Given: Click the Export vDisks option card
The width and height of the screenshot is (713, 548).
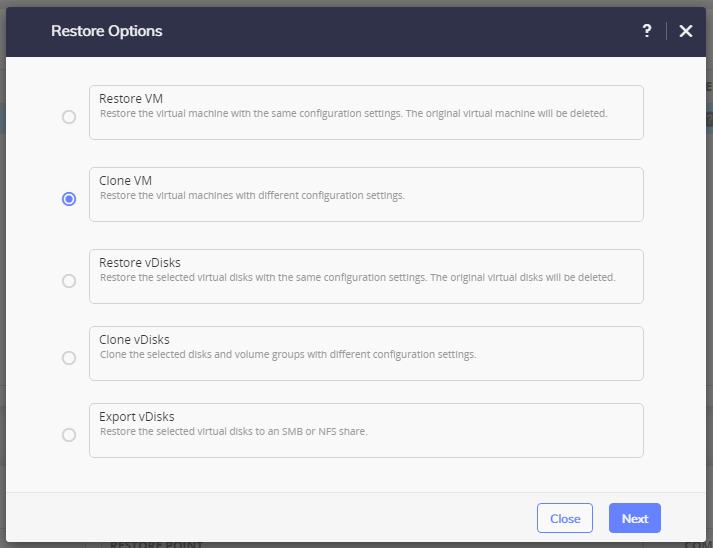Looking at the screenshot, I should pos(367,430).
